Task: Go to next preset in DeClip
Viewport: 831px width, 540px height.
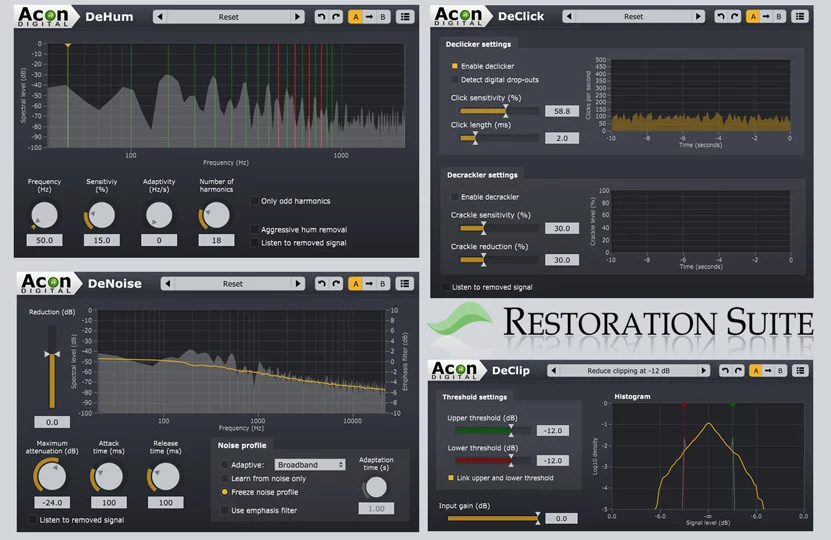Action: pyautogui.click(x=703, y=370)
